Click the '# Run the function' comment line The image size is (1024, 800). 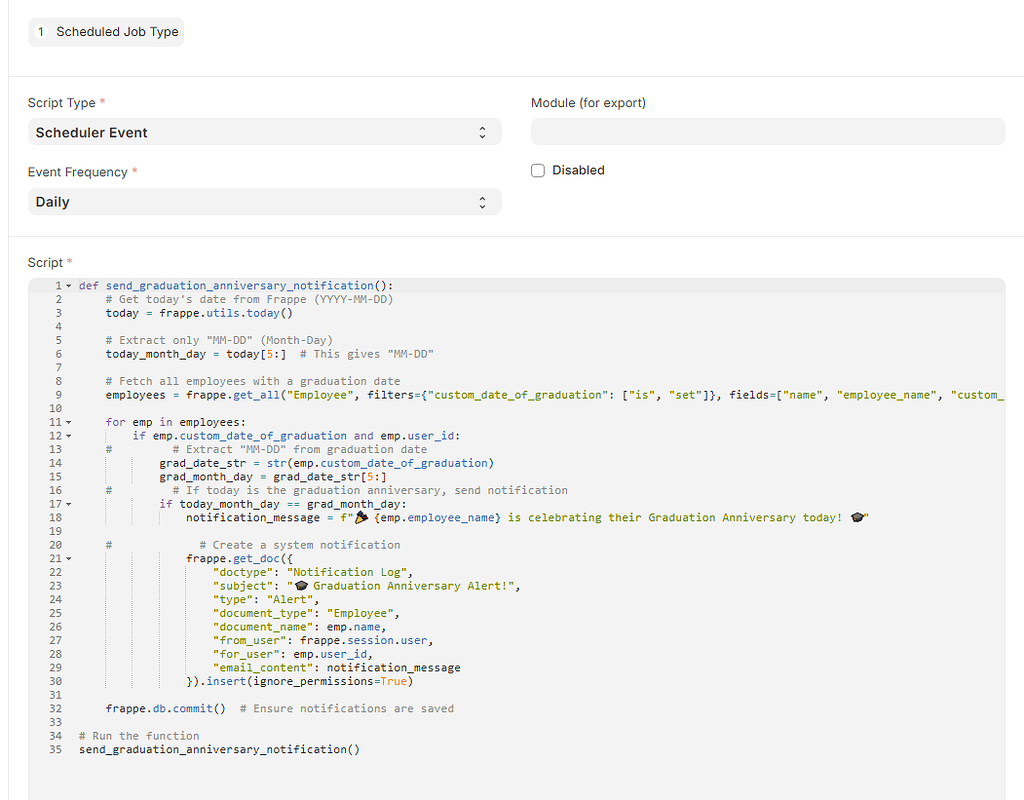click(139, 736)
